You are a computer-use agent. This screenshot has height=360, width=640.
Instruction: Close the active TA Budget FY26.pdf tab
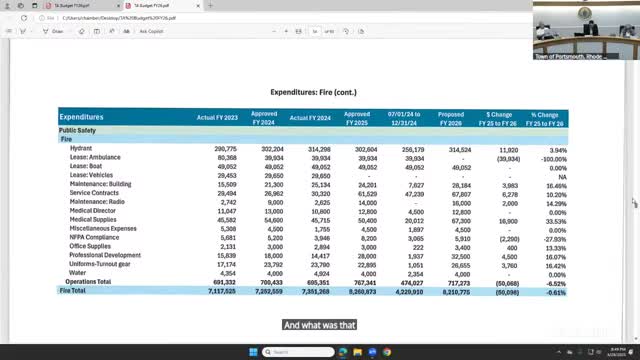point(198,6)
